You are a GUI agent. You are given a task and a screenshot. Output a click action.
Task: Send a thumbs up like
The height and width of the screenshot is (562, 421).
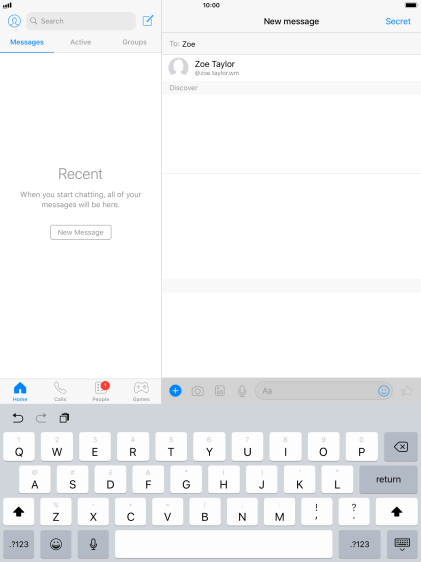407,391
